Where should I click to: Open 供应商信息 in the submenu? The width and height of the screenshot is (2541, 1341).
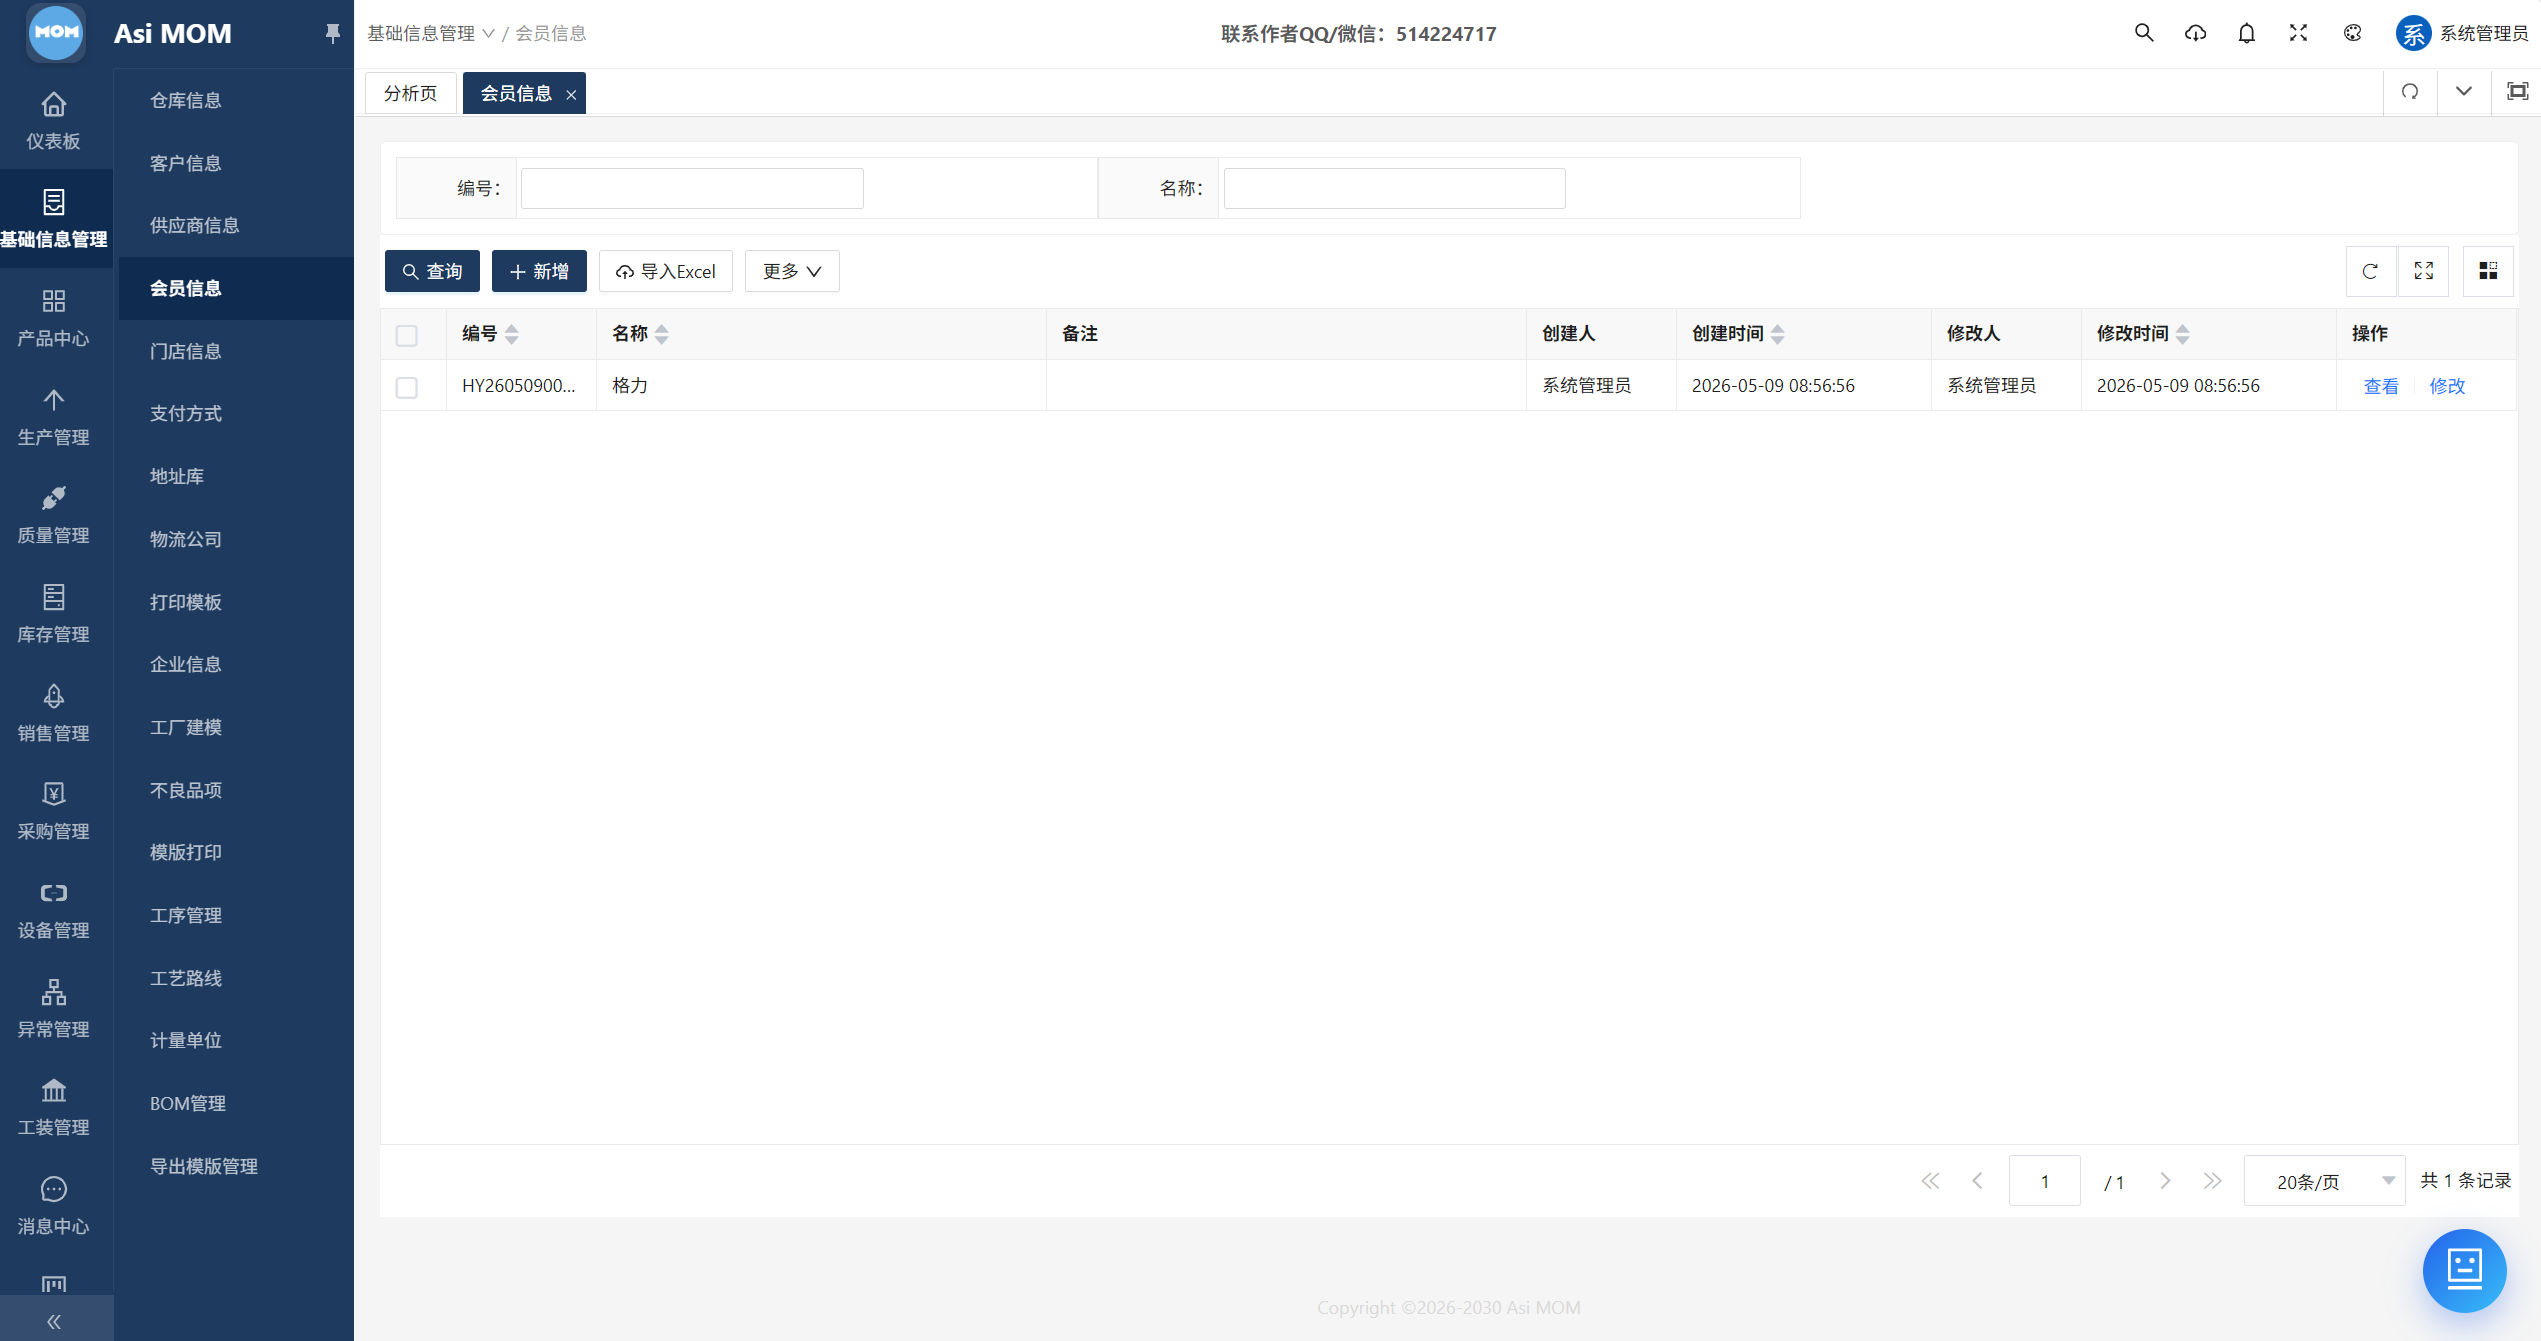coord(195,225)
